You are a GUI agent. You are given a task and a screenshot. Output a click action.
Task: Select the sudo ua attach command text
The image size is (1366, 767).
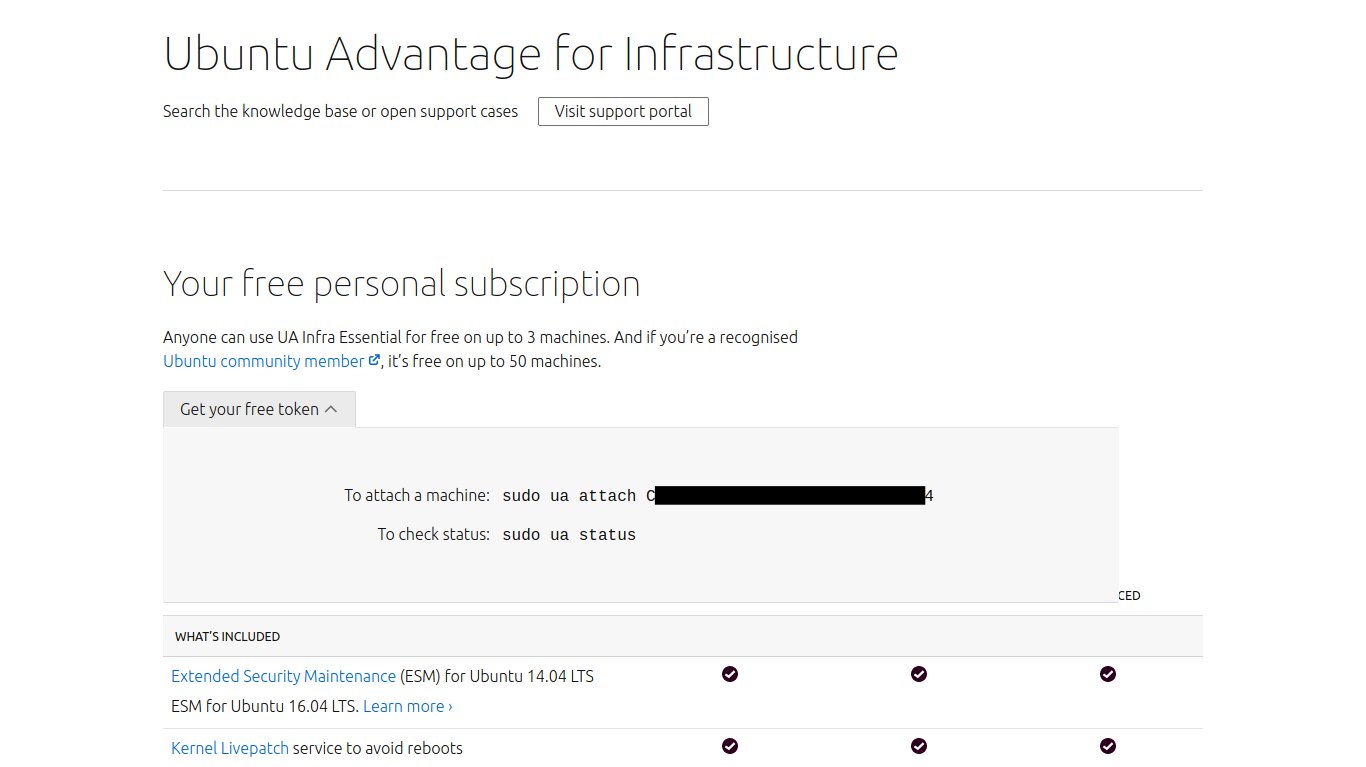click(718, 496)
